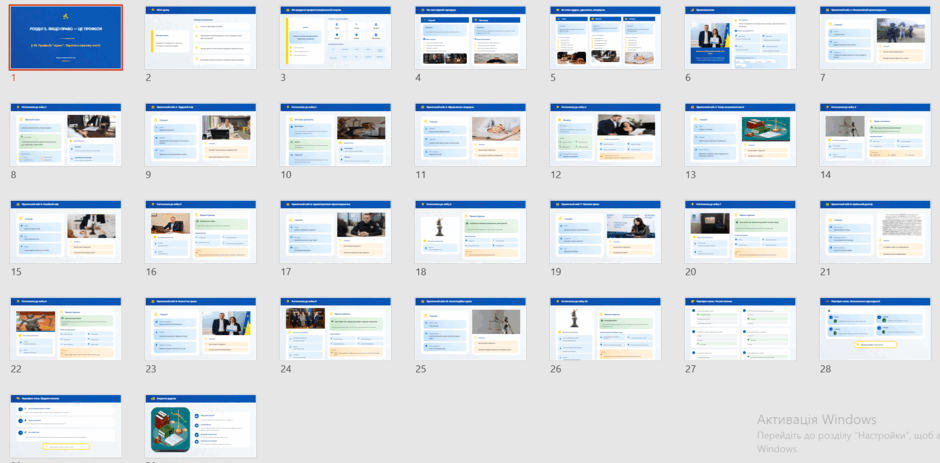Select the slide 1 title thumbnail
The height and width of the screenshot is (463, 940).
point(66,37)
